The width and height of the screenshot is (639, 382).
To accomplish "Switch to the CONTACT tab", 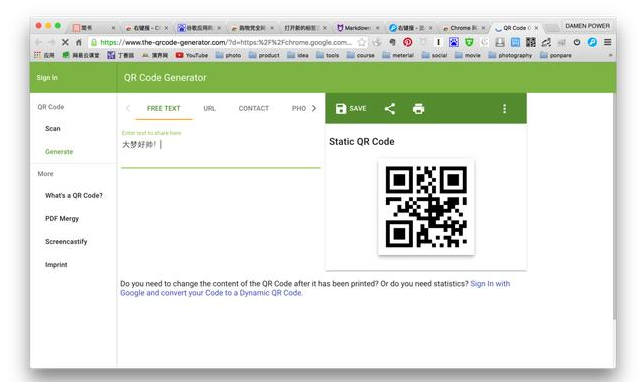I will [253, 108].
